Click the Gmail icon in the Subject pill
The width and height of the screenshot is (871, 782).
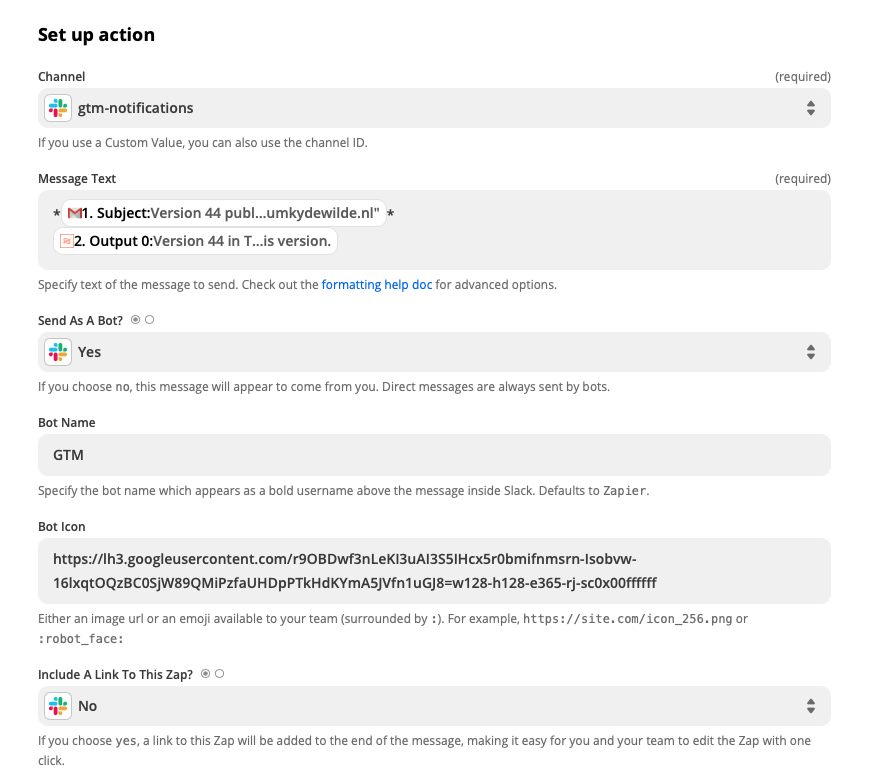click(x=74, y=213)
